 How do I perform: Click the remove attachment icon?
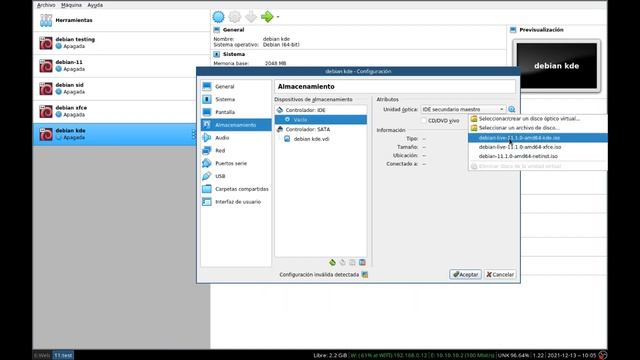(362, 262)
